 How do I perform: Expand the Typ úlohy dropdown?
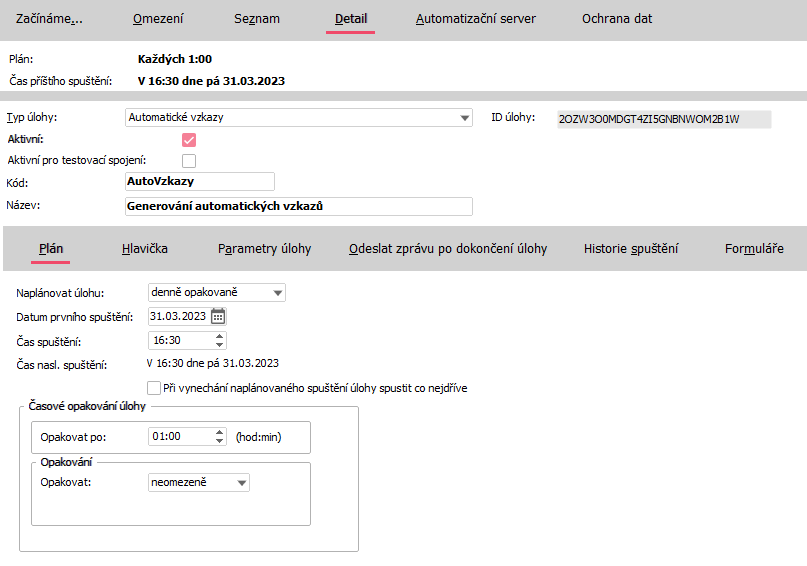464,118
